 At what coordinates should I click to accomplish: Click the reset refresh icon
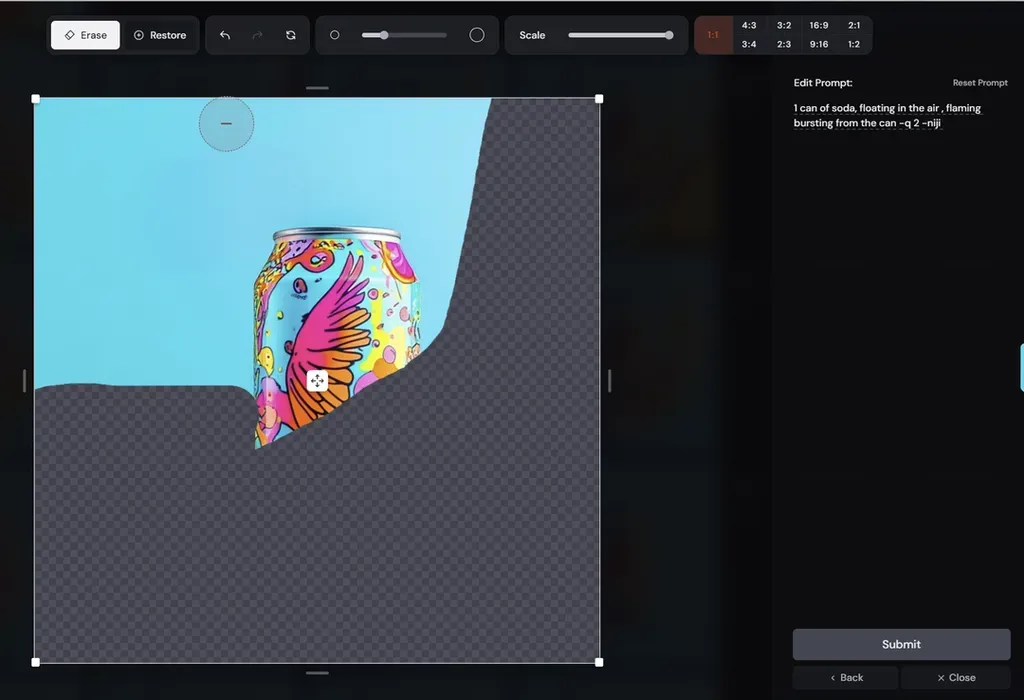291,35
